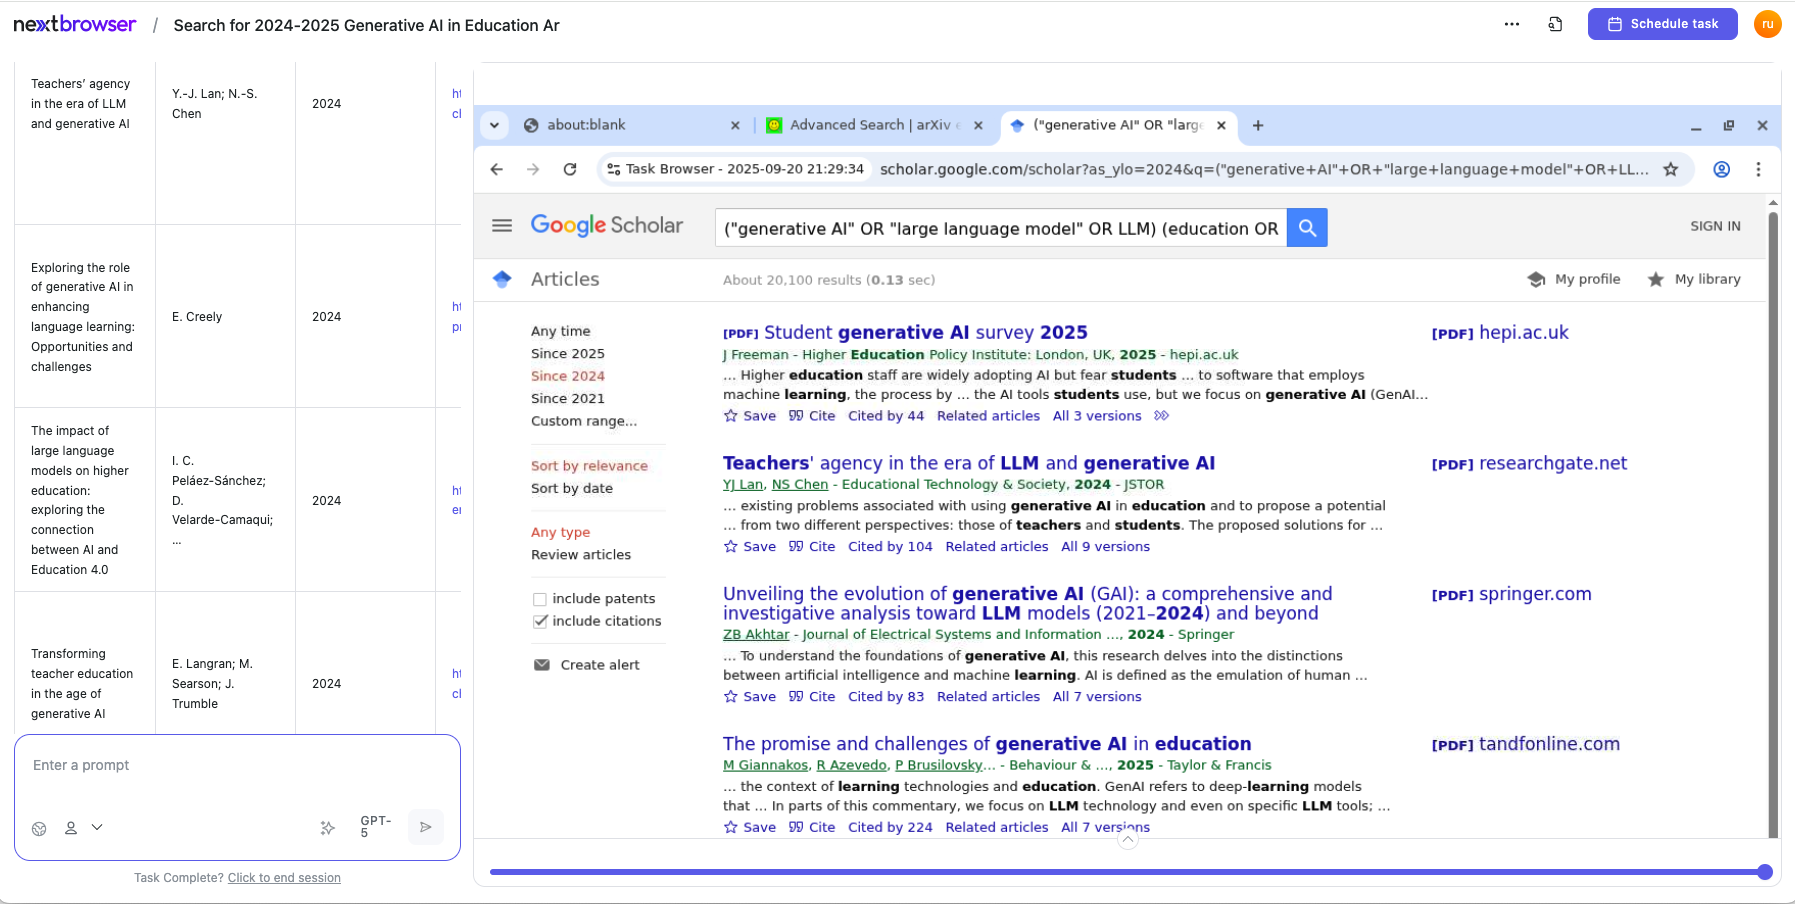Click the session timeline slider handle
This screenshot has height=904, width=1795.
1765,872
